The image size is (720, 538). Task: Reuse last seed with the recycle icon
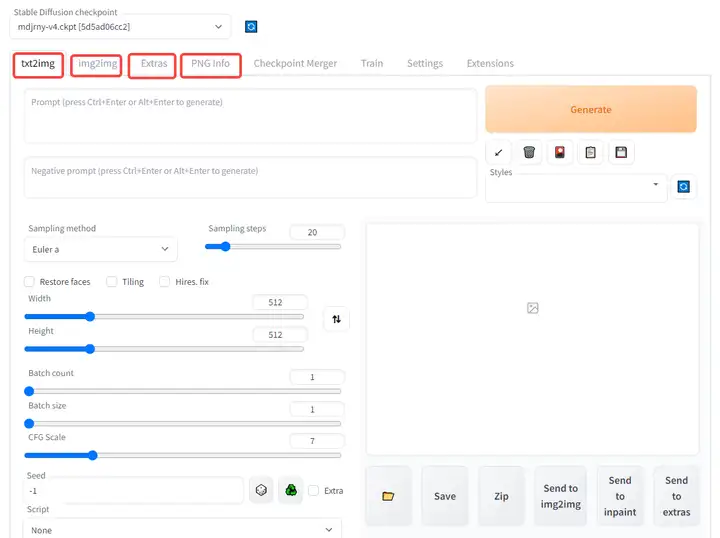[291, 490]
